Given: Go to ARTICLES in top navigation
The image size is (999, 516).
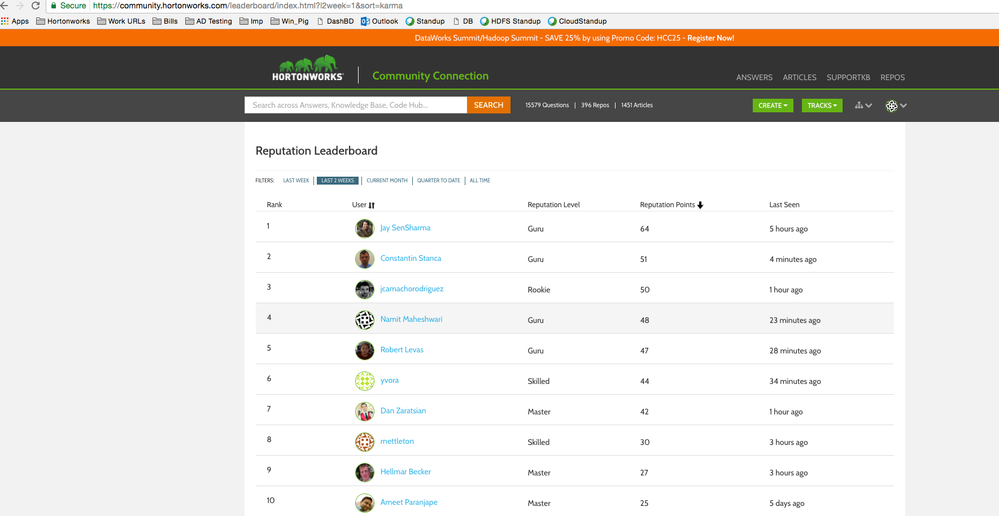Looking at the screenshot, I should (800, 78).
